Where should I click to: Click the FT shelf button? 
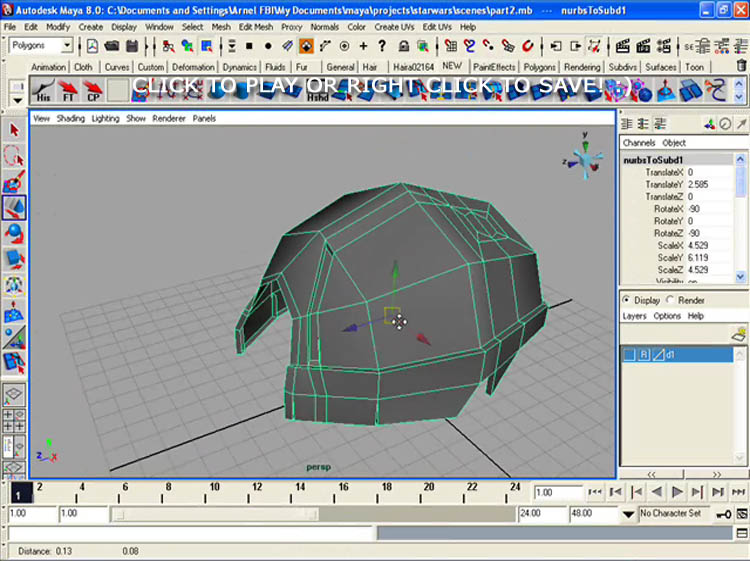pos(68,92)
